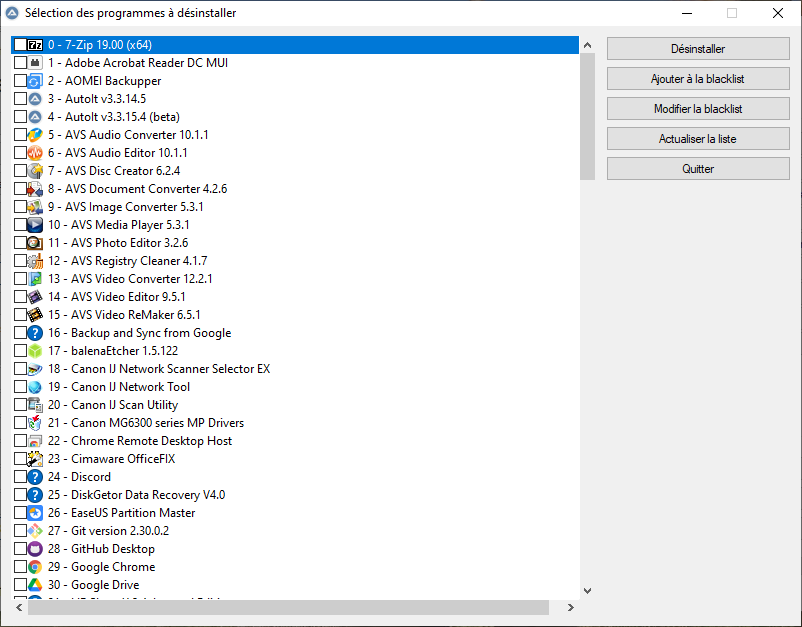Image resolution: width=802 pixels, height=627 pixels.
Task: Click the balenaEtcher icon
Action: click(35, 351)
